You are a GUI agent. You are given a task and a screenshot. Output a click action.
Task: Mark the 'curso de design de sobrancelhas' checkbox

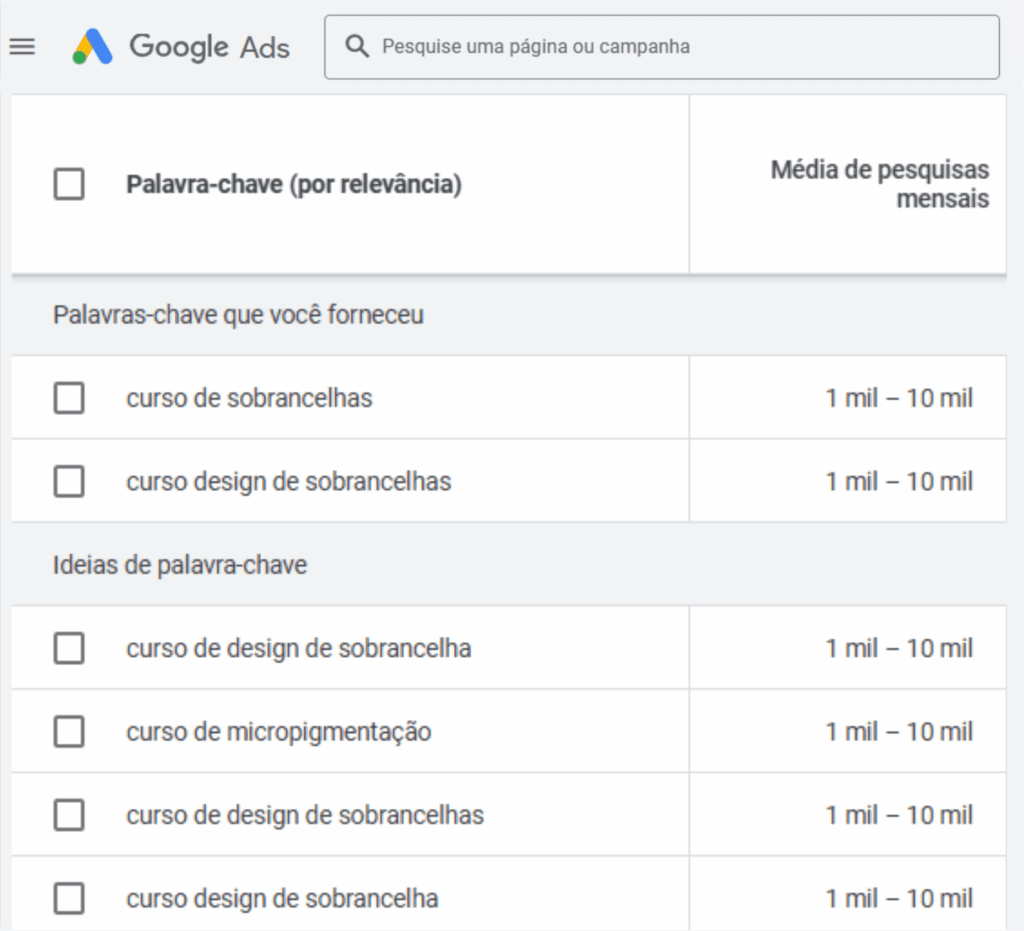(69, 815)
